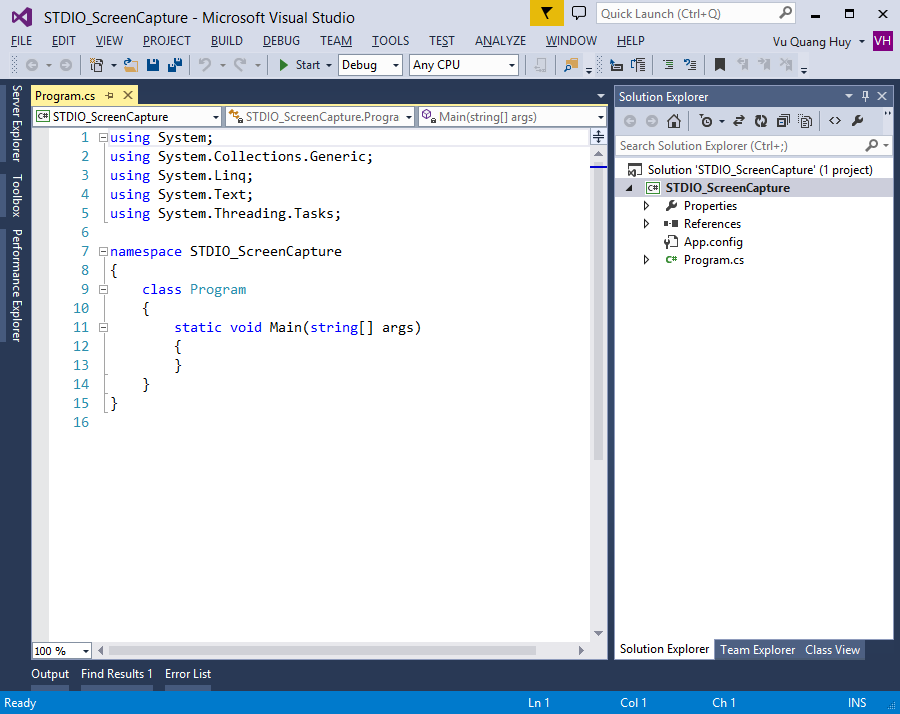Click the Collapse All icon in Solution Explorer
The image size is (900, 714).
783,121
